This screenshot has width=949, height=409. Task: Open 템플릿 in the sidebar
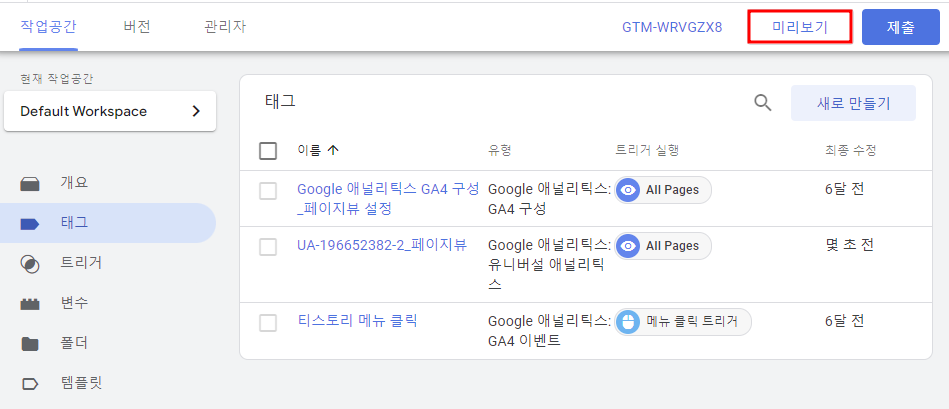coord(81,383)
